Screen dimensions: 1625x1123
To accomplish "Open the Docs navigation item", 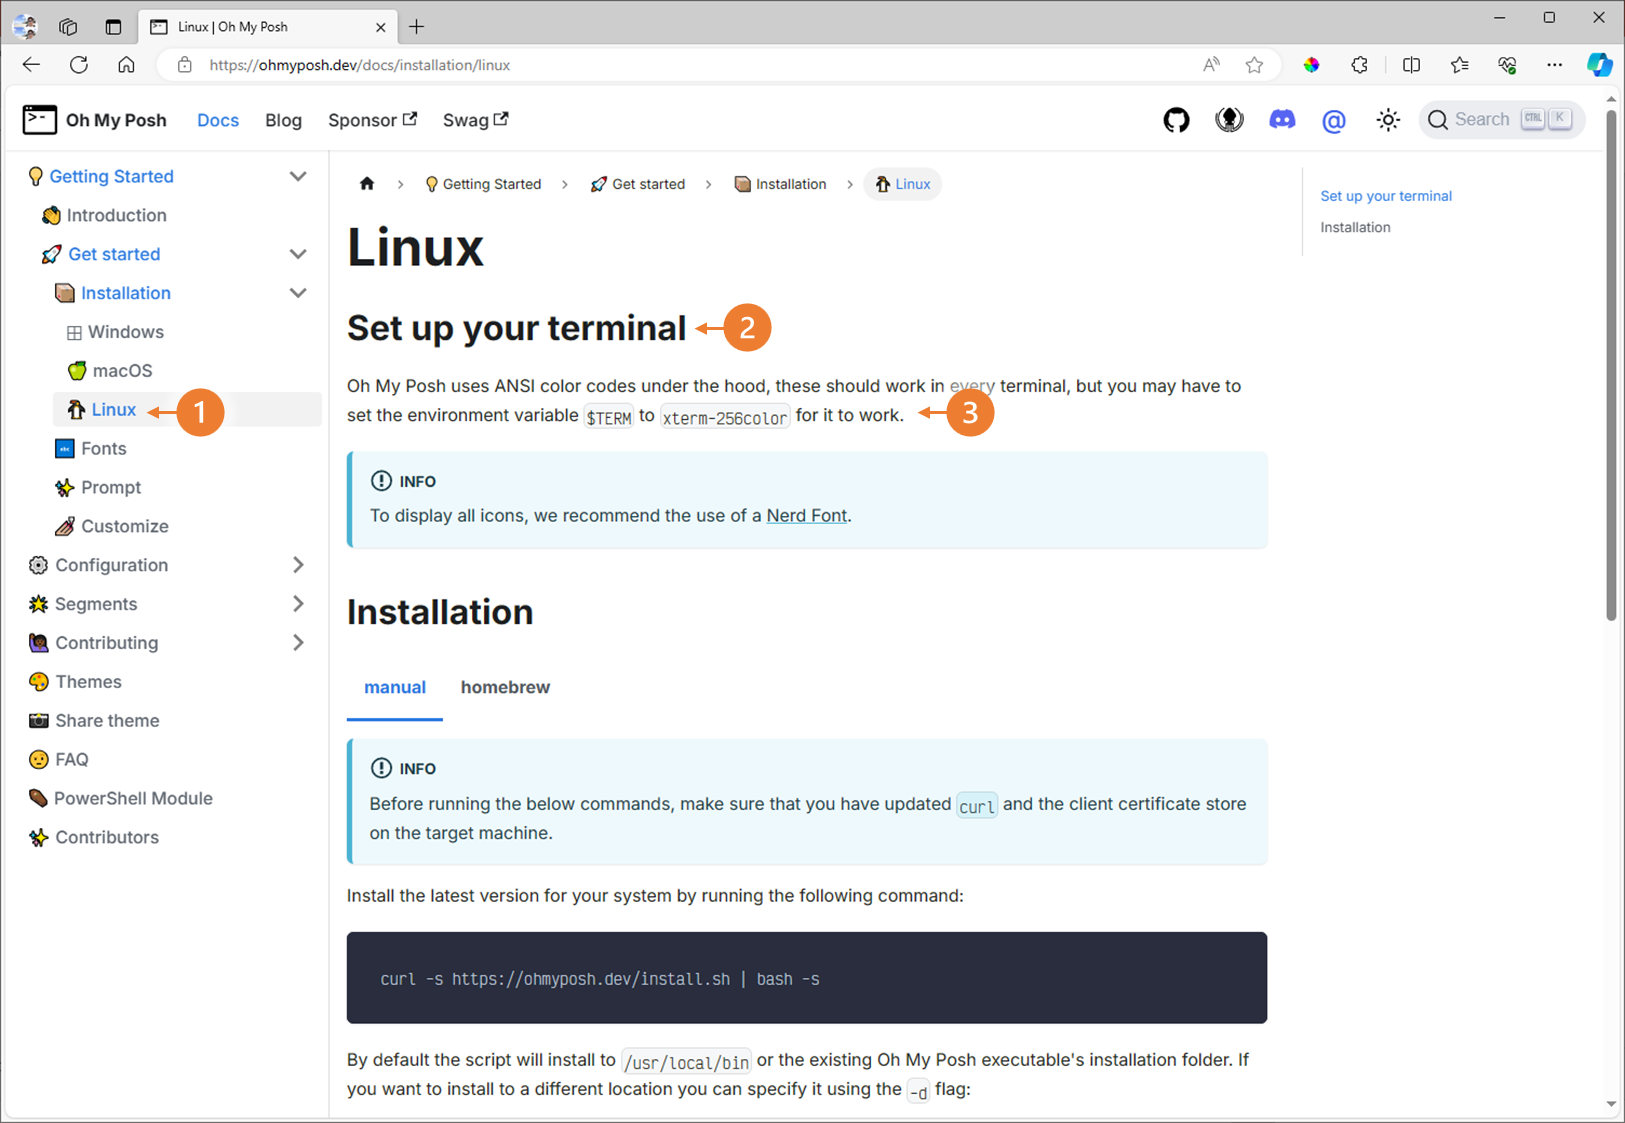I will (218, 120).
